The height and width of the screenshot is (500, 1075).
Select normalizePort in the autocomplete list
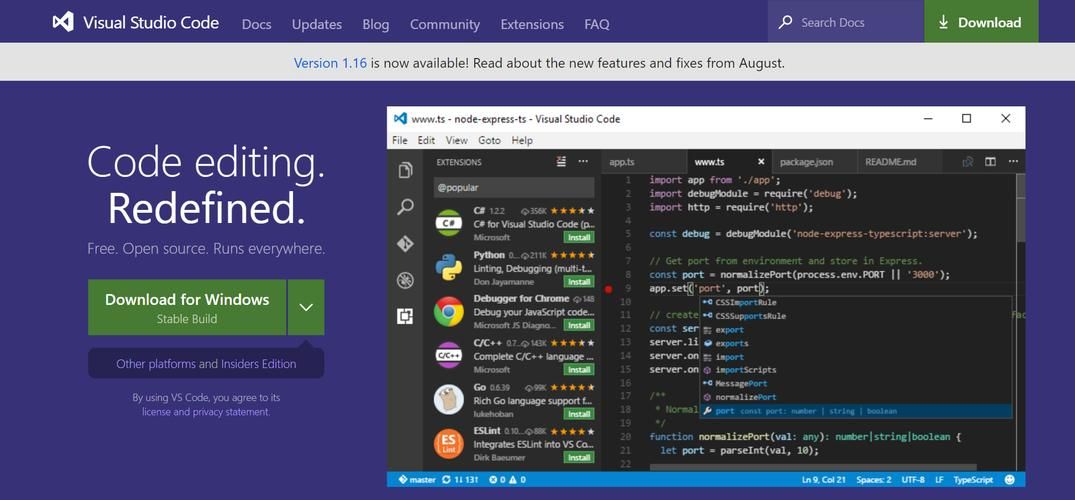click(745, 397)
